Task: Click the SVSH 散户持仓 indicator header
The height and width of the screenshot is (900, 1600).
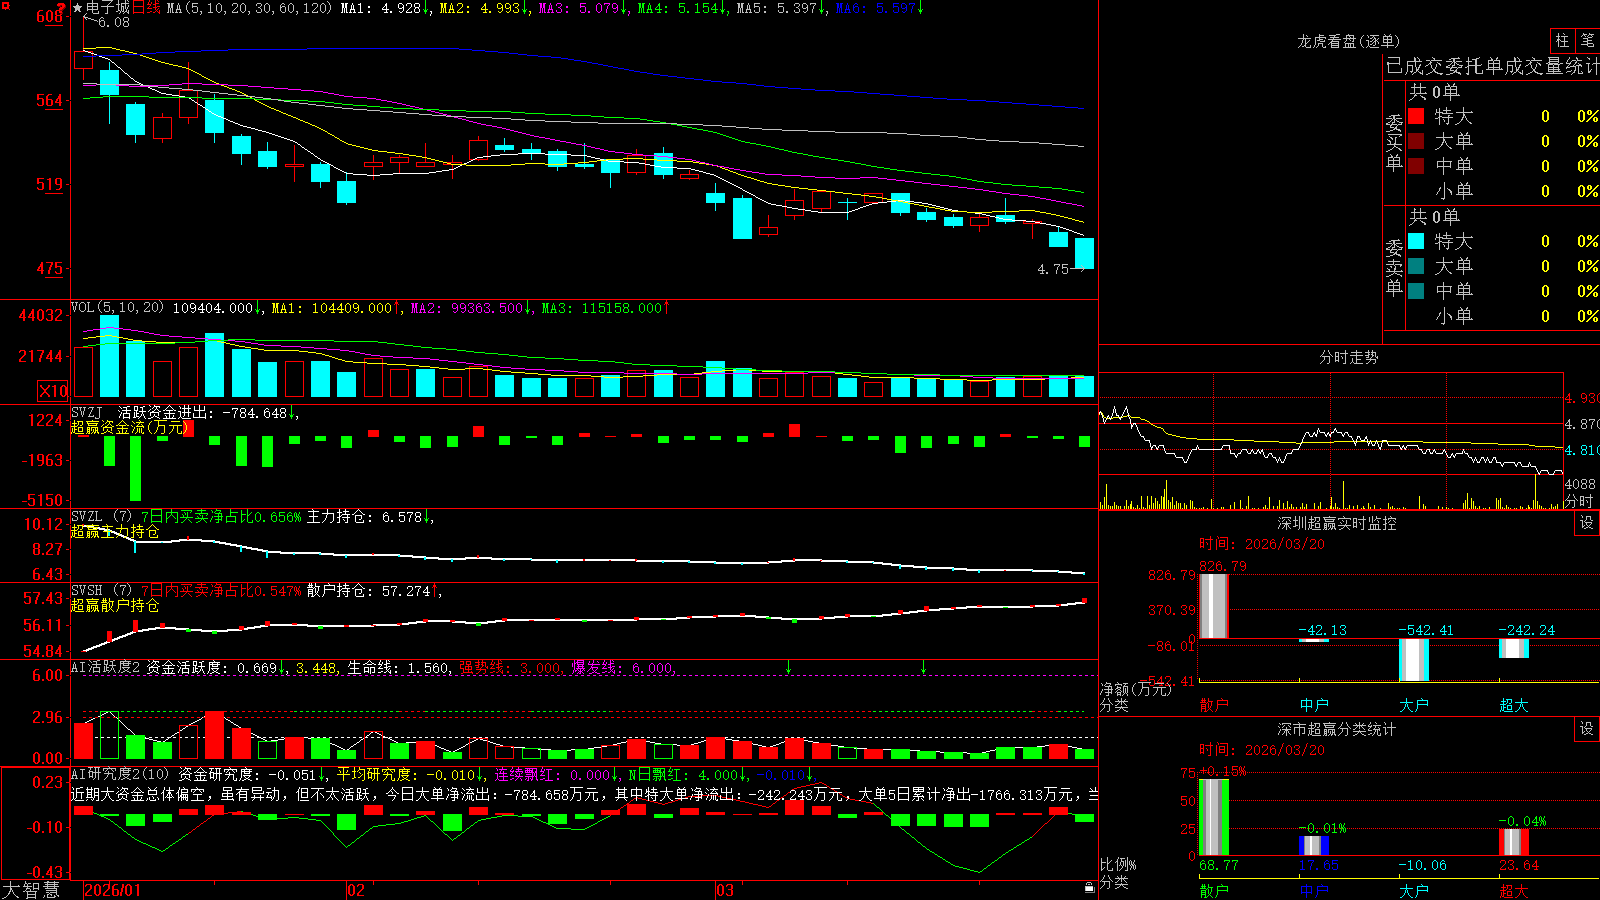Action: [x=256, y=591]
